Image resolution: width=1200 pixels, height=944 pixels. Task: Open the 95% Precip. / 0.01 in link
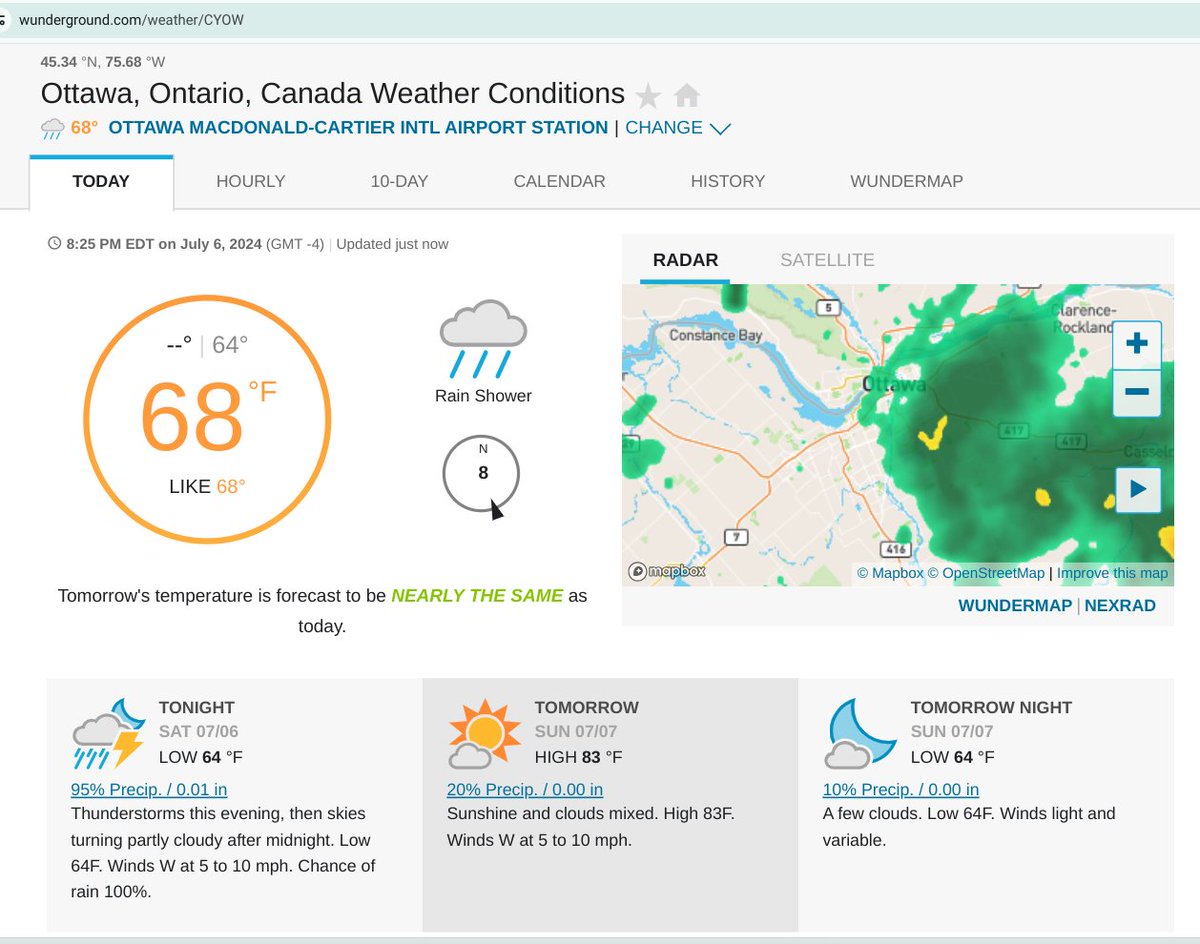(x=149, y=789)
